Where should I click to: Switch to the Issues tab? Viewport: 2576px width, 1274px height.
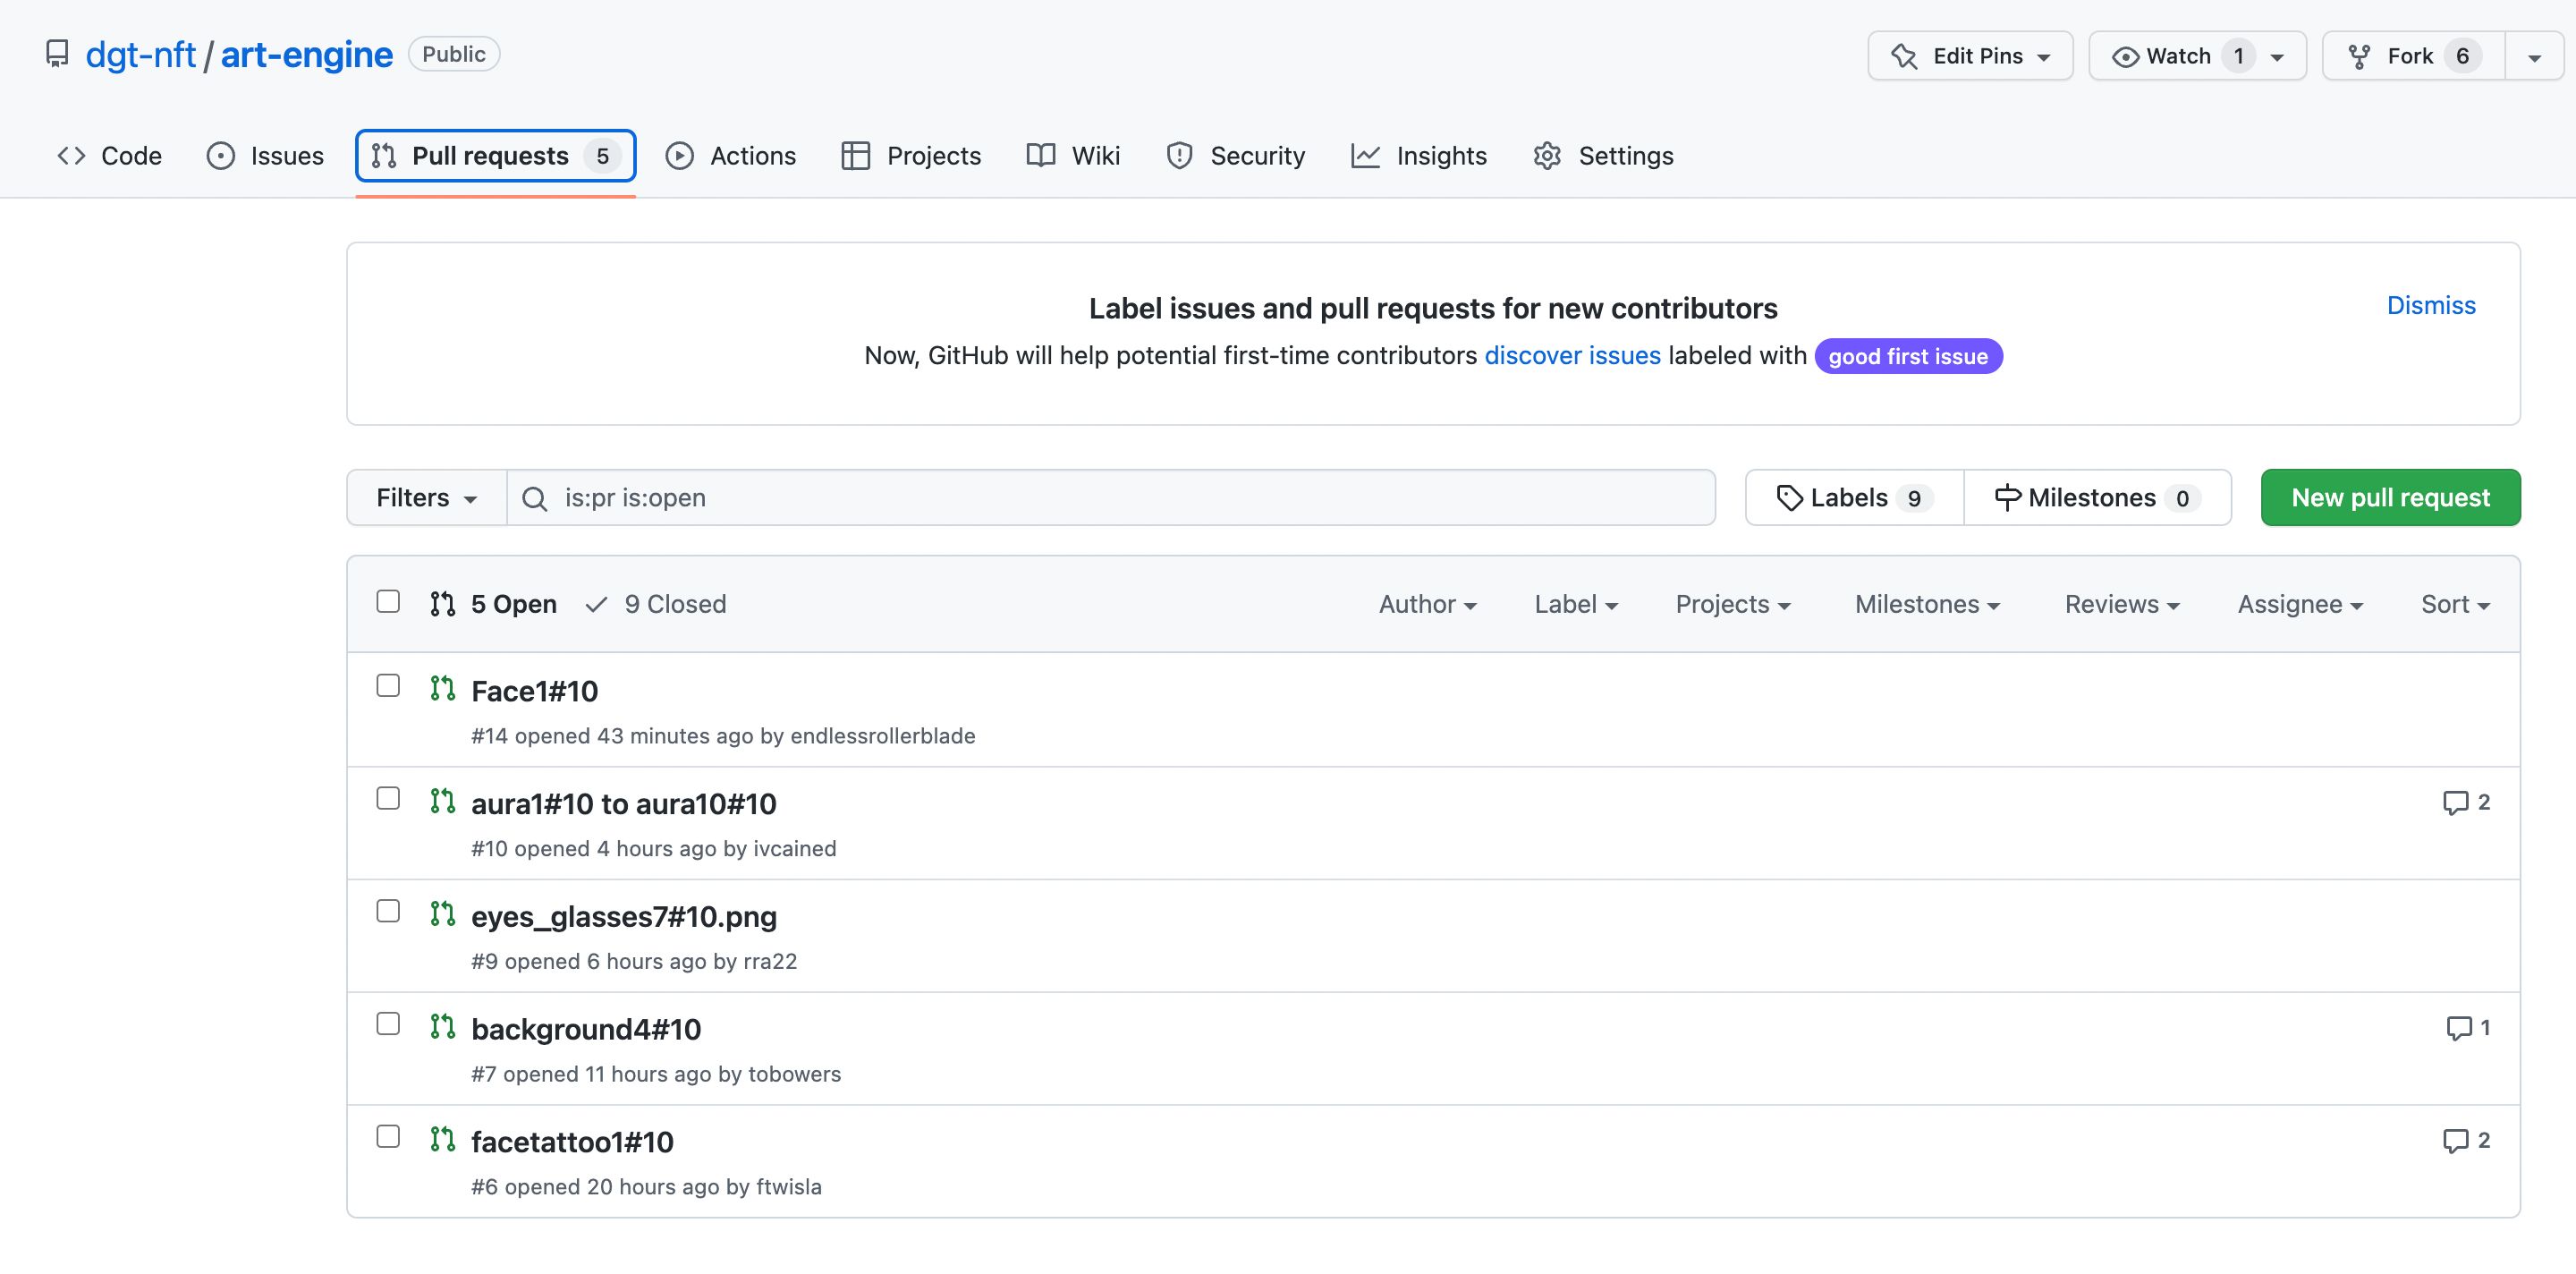tap(265, 156)
